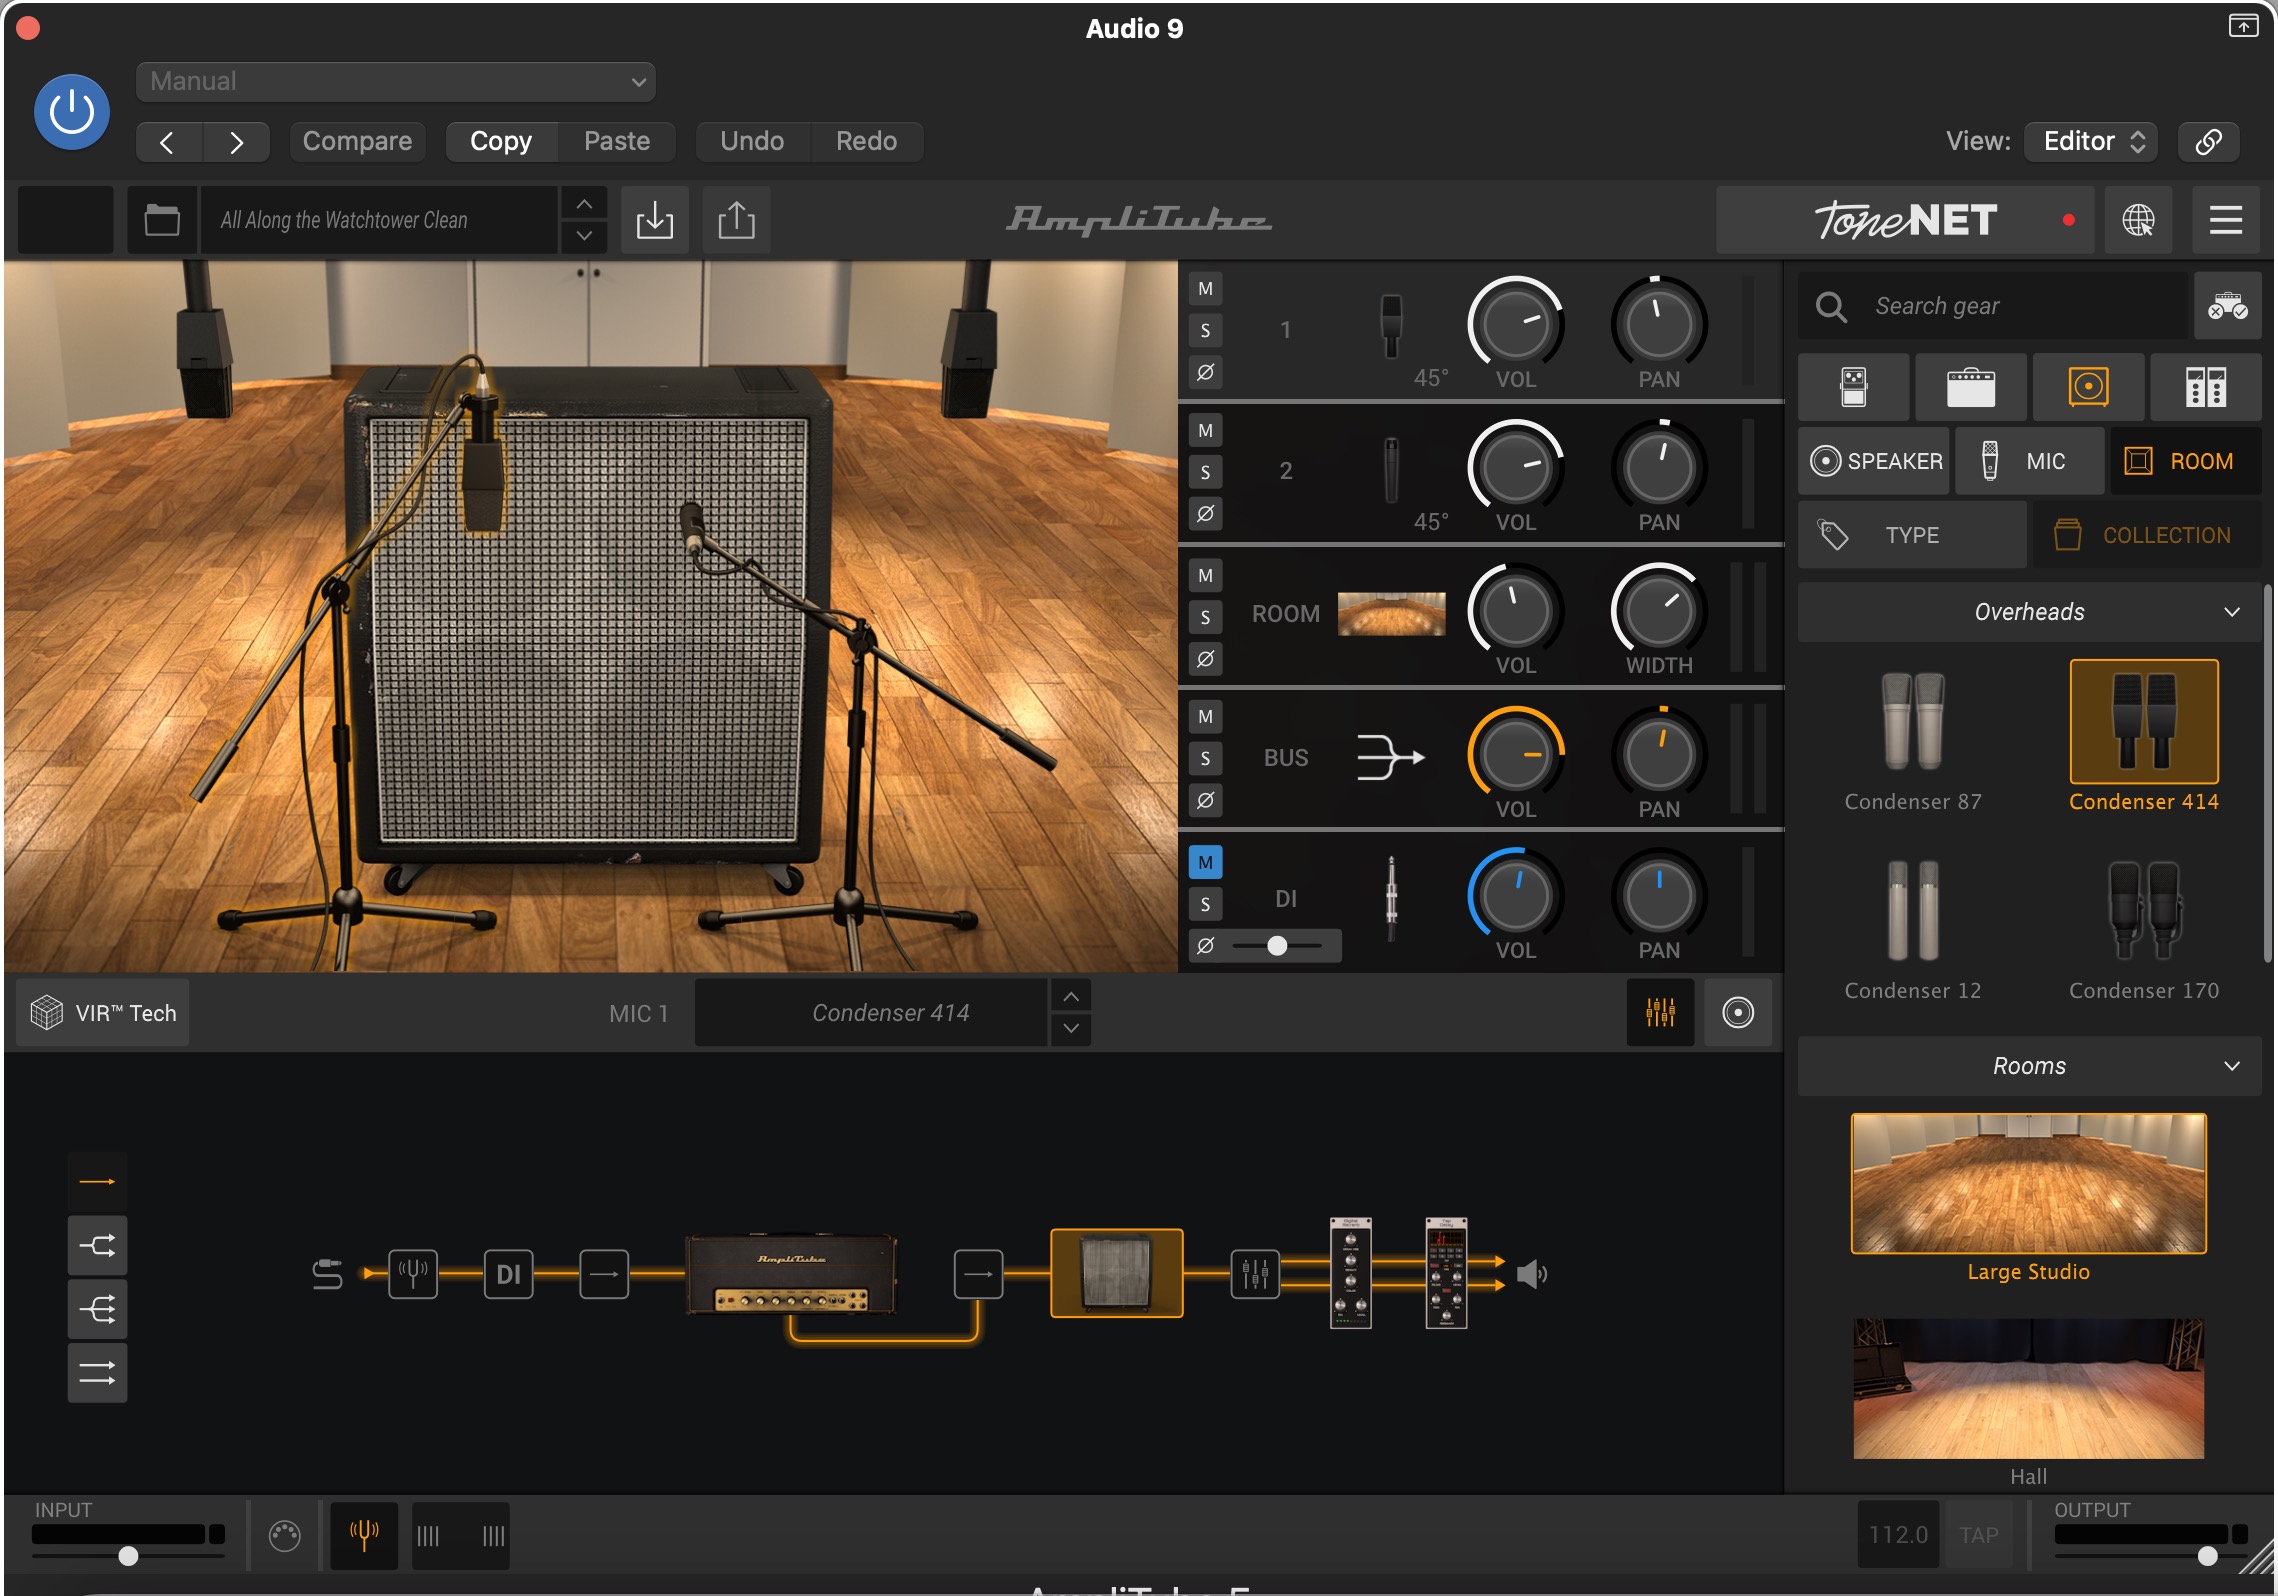This screenshot has width=2278, height=1596.
Task: Select the stomp pedal gear category
Action: coord(1854,387)
